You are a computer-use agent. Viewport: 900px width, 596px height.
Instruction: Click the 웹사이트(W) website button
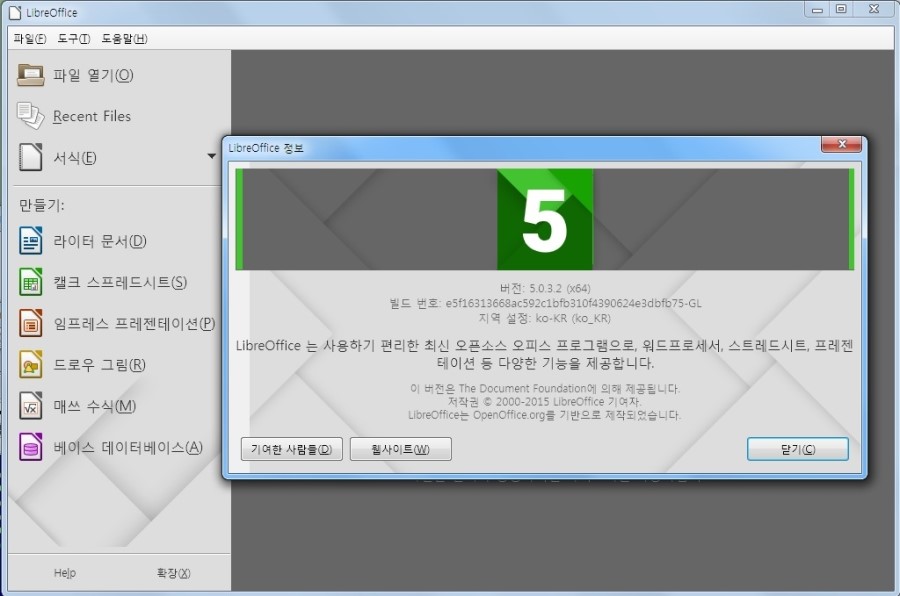(x=401, y=449)
